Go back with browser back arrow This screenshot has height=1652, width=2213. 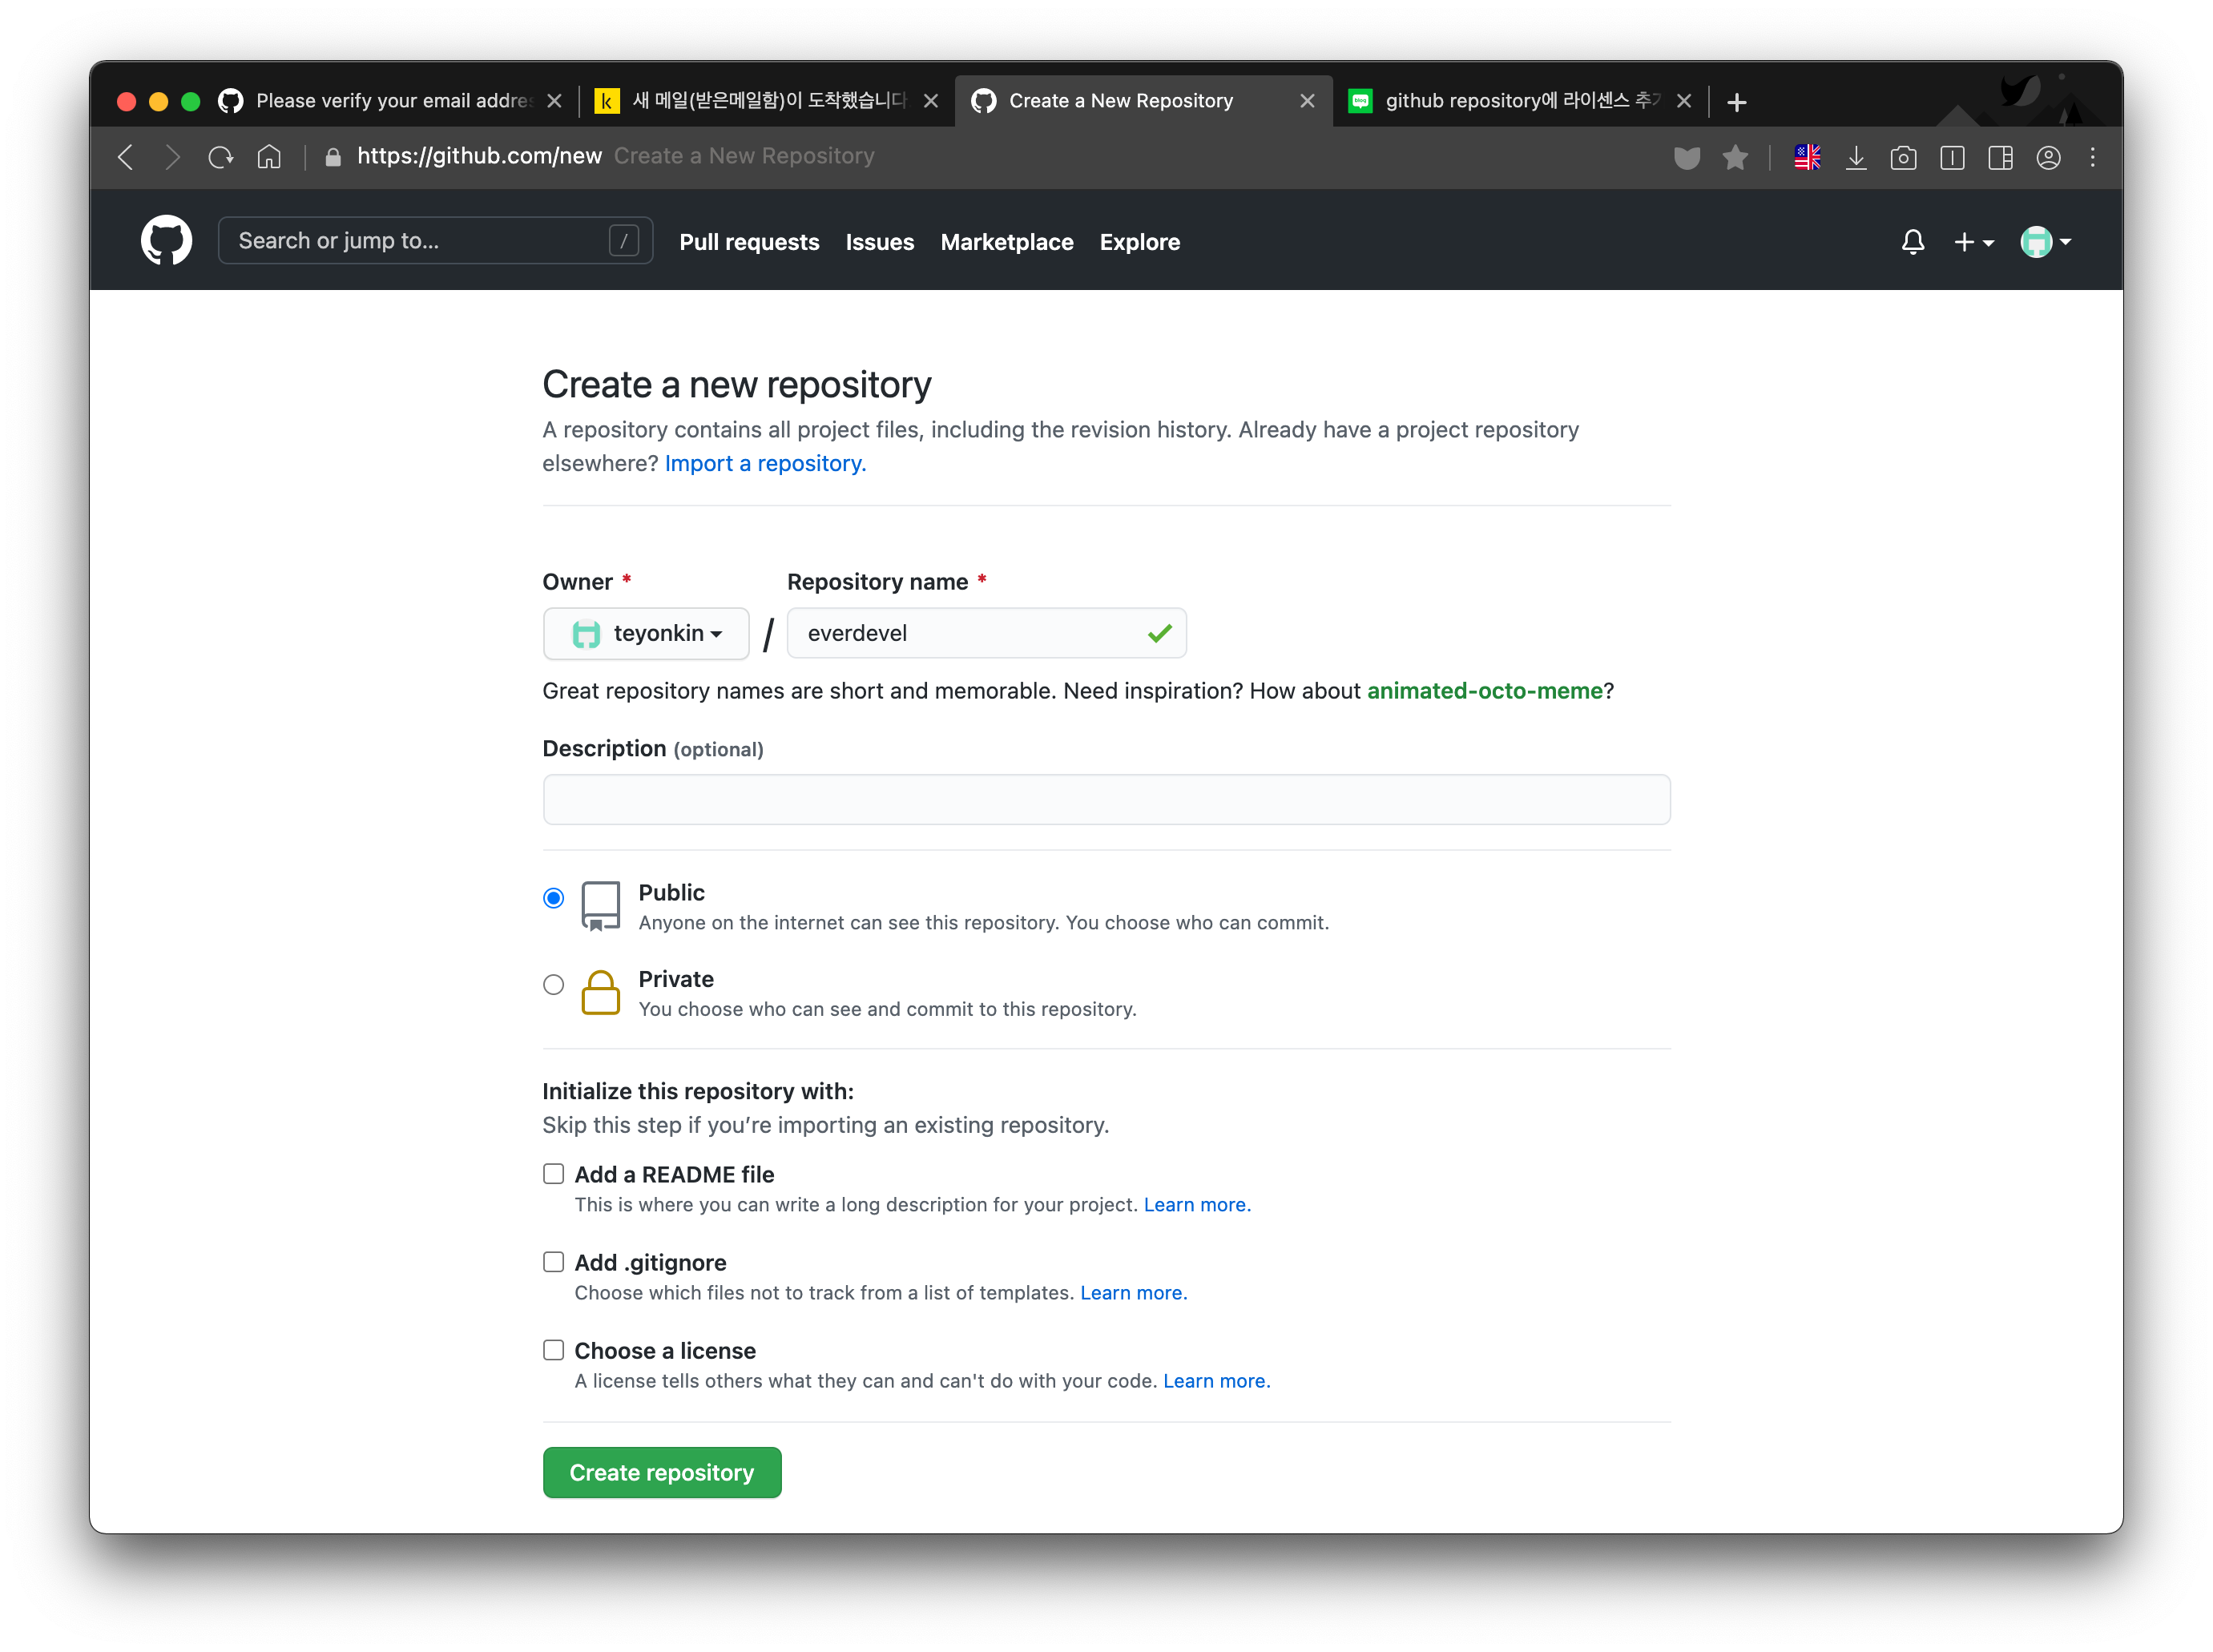point(126,157)
